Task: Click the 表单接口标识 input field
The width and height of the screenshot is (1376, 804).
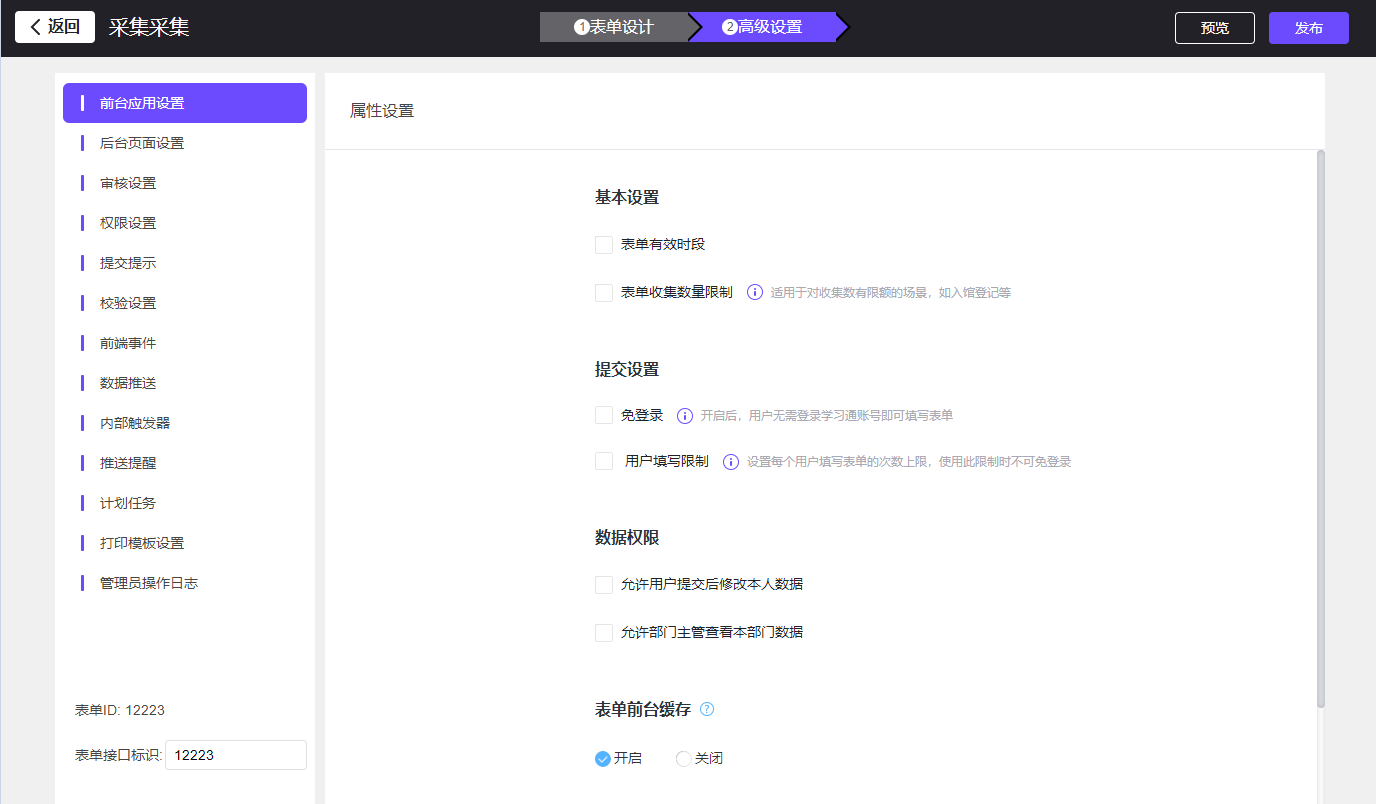Action: [236, 755]
